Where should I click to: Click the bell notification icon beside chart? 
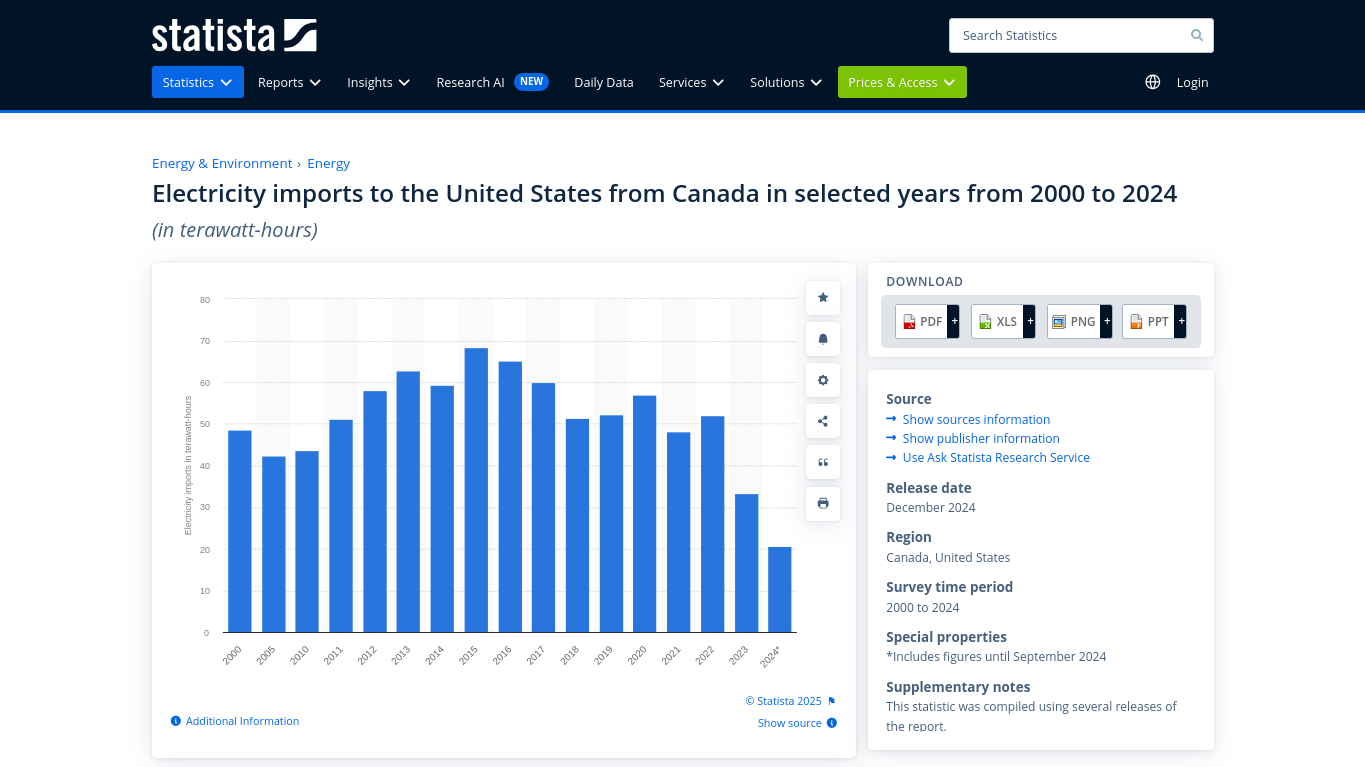[x=823, y=339]
